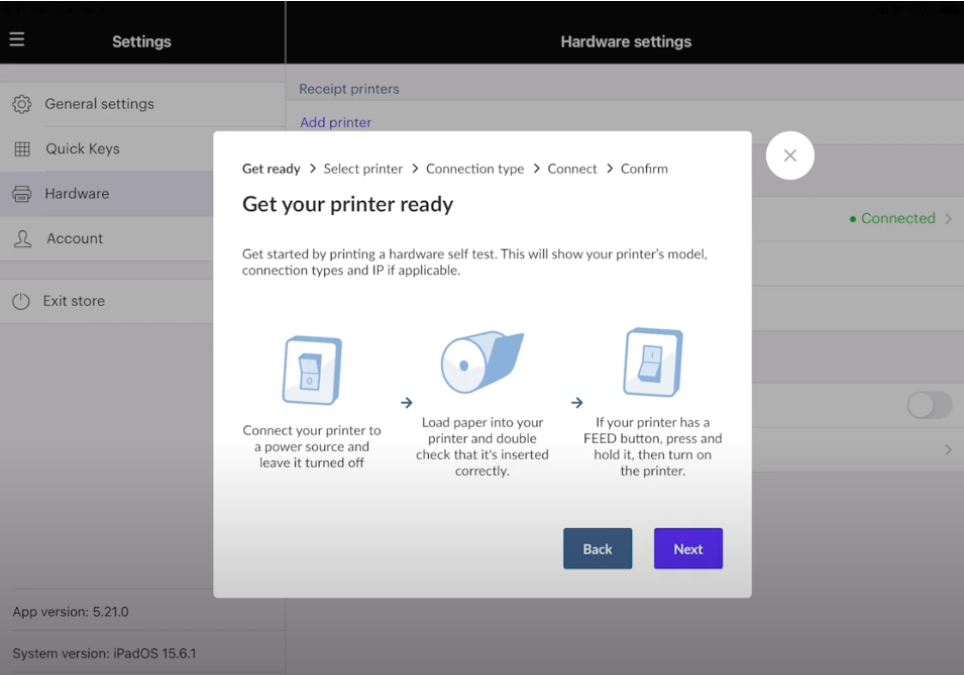Click the General settings gear icon
This screenshot has width=964, height=675.
pyautogui.click(x=22, y=104)
